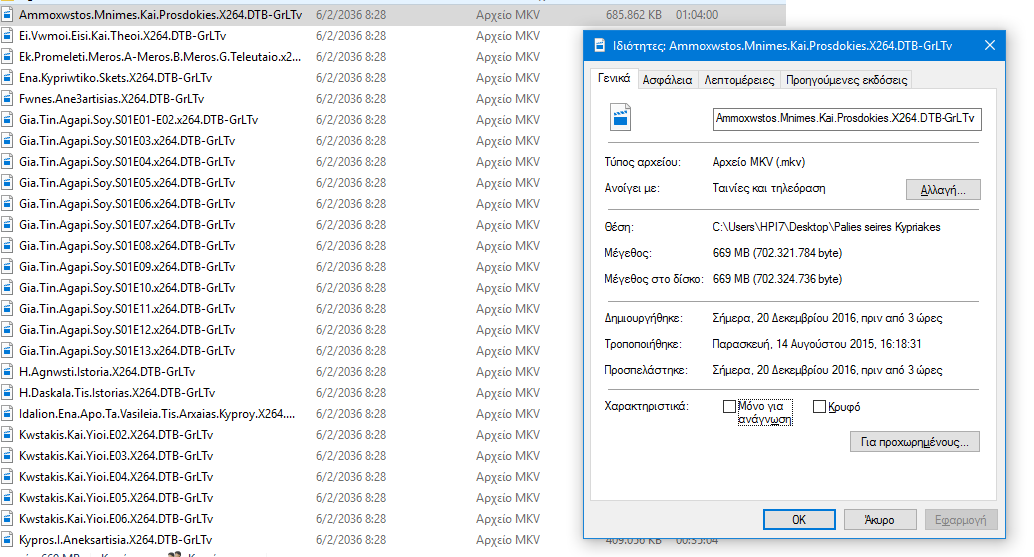
Task: Switch to the 'Ασφάλεια' tab
Action: click(667, 80)
